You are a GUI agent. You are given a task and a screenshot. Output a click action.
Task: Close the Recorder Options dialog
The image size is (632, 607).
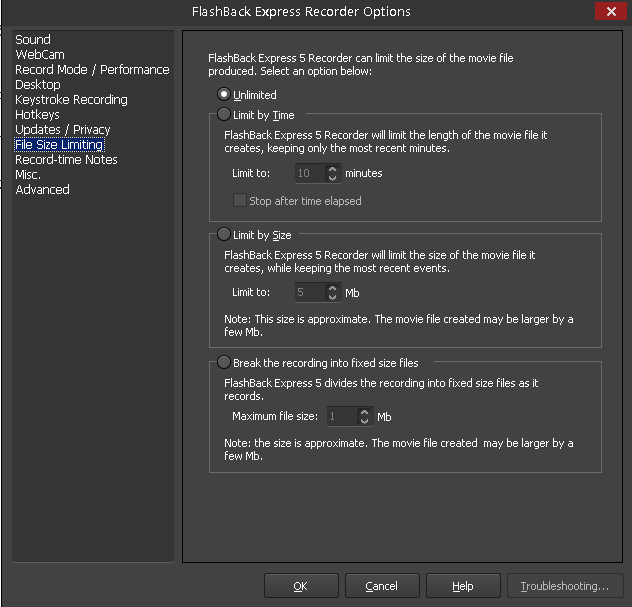[611, 11]
